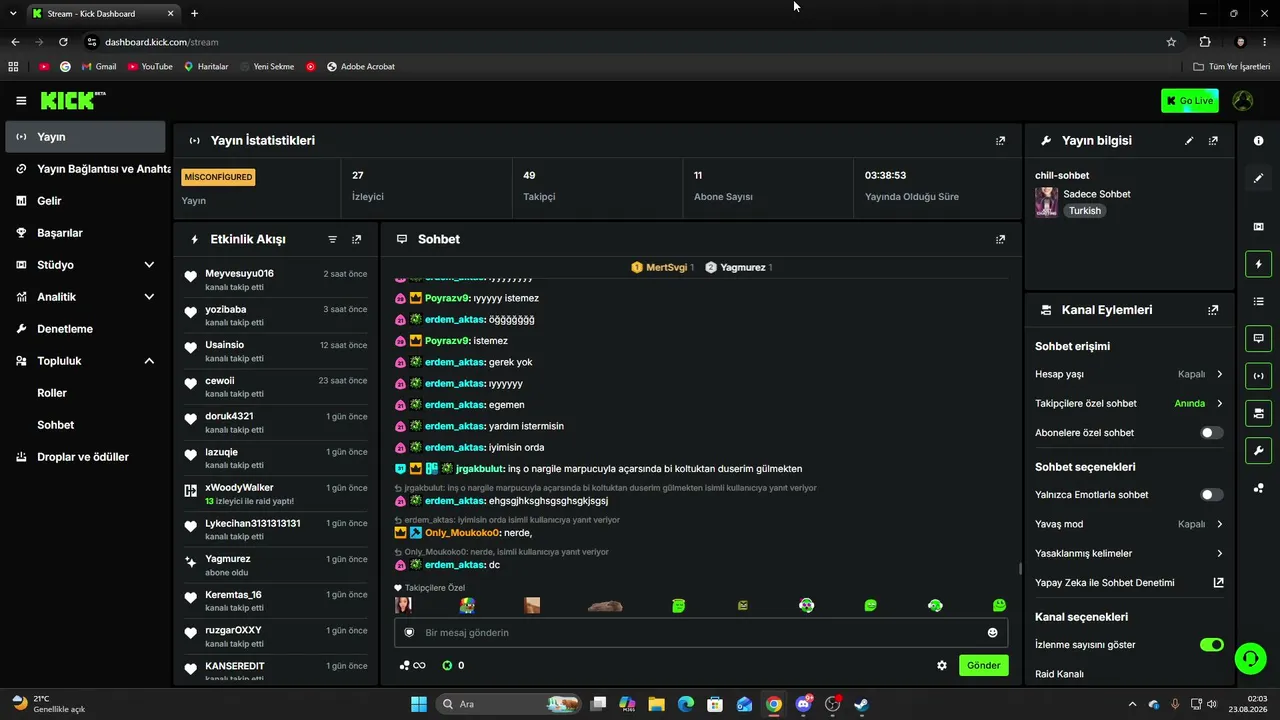Click the info icon in right sidebar
This screenshot has height=720, width=1280.
1258,141
